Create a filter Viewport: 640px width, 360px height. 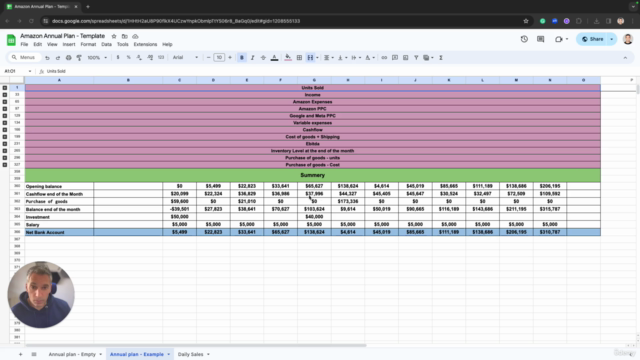[x=416, y=58]
